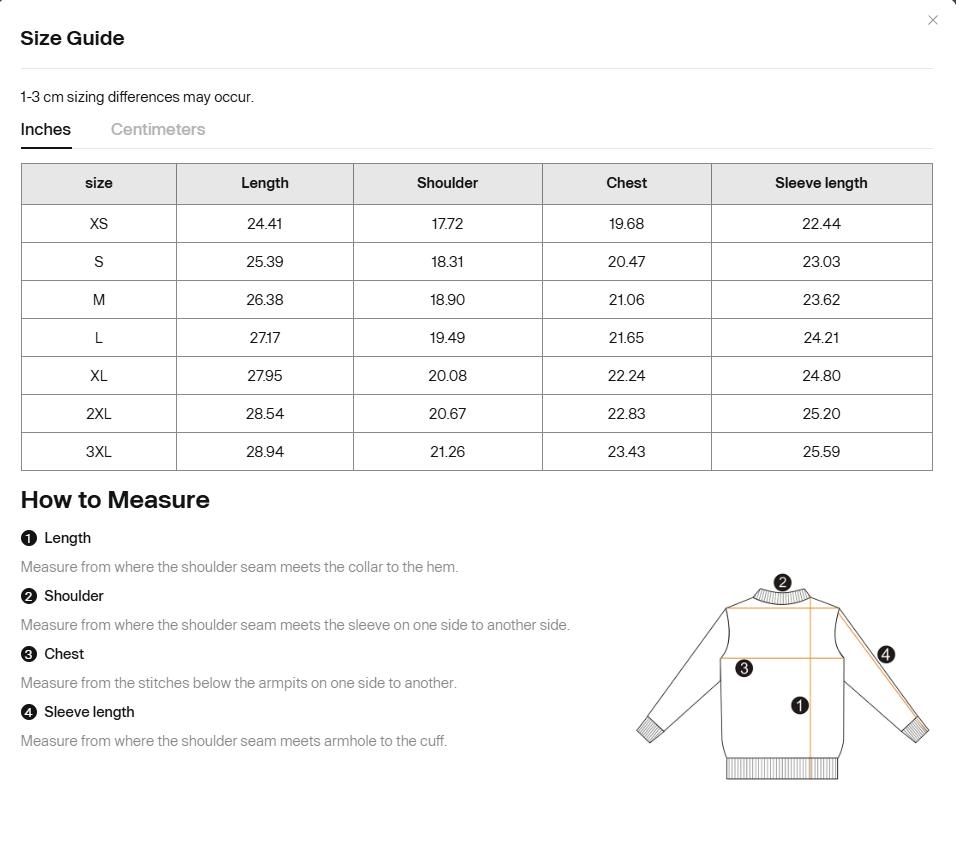Click marker 3 on the sweater diagram chest

coord(744,669)
